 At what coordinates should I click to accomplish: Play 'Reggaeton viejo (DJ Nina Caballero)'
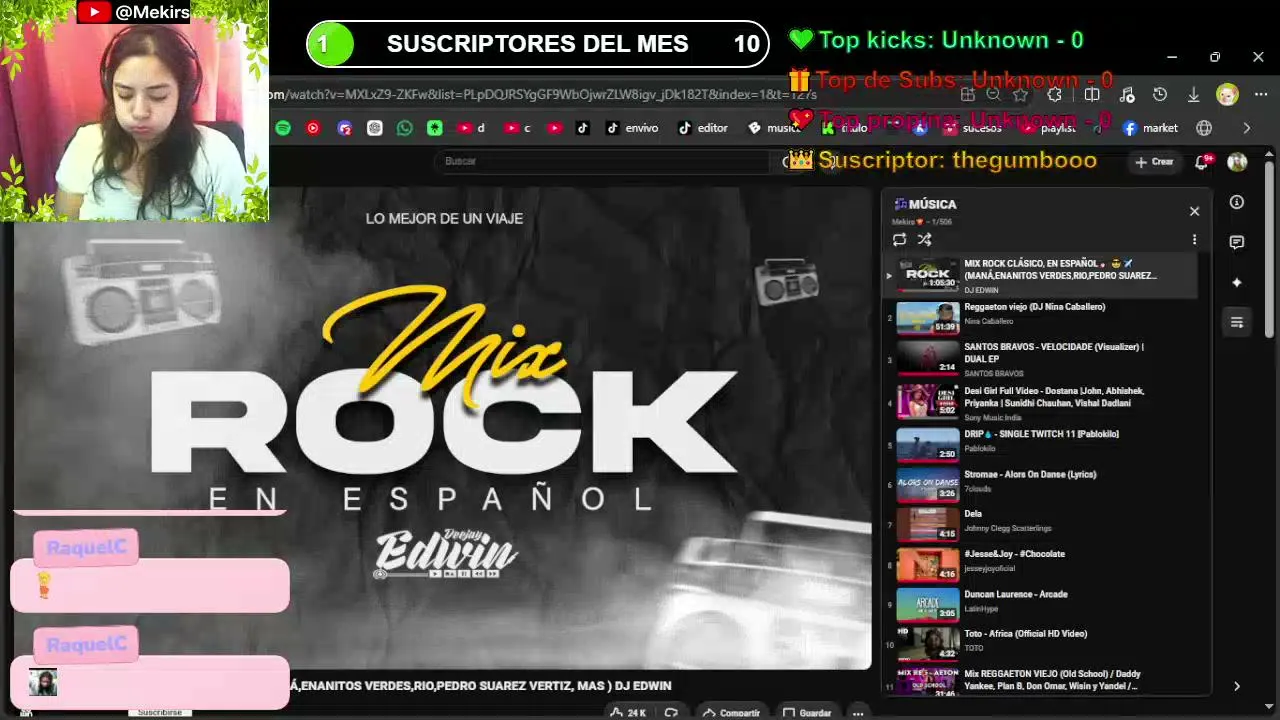[x=1039, y=318]
